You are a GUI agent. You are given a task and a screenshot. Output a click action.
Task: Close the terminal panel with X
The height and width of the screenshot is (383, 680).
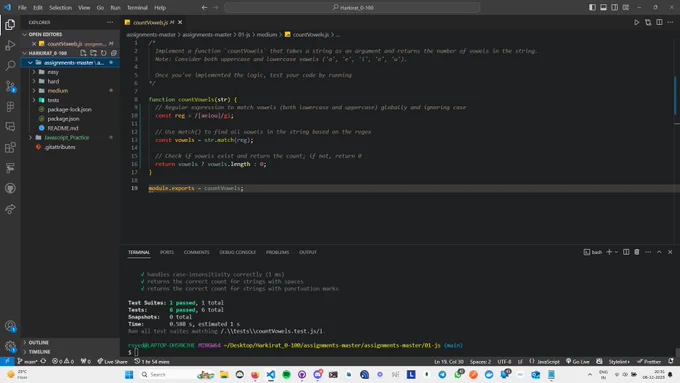[670, 252]
